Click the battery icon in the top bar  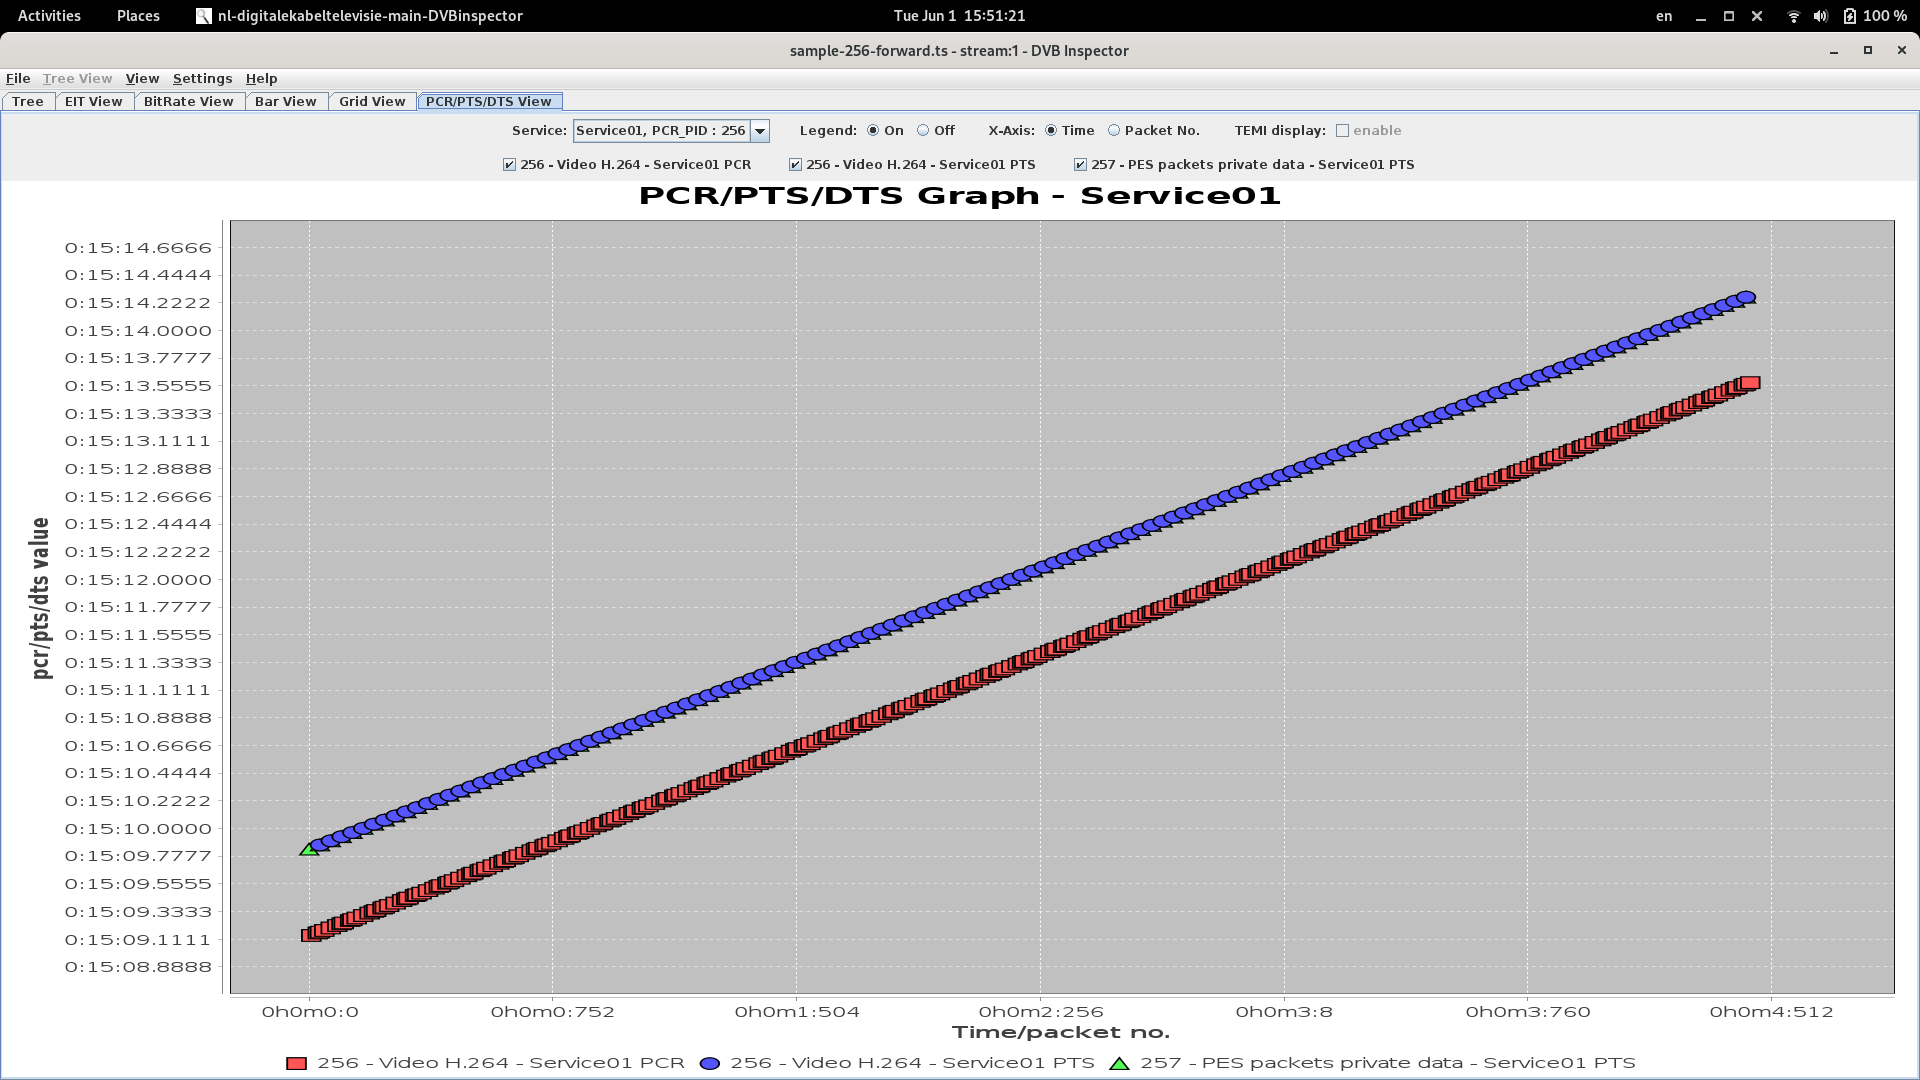pos(1852,16)
